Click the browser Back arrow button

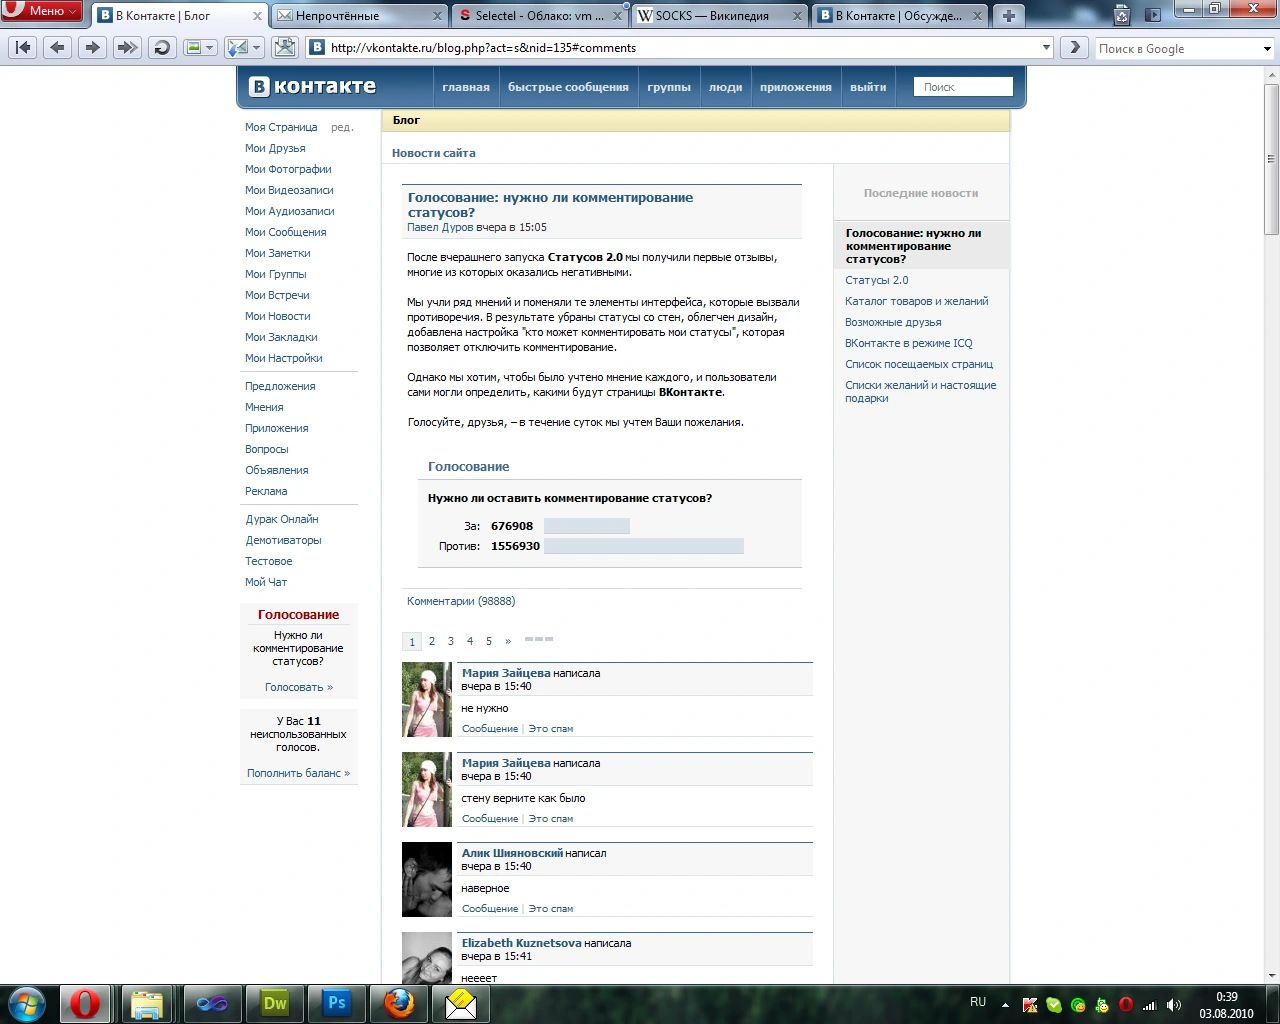click(x=57, y=47)
